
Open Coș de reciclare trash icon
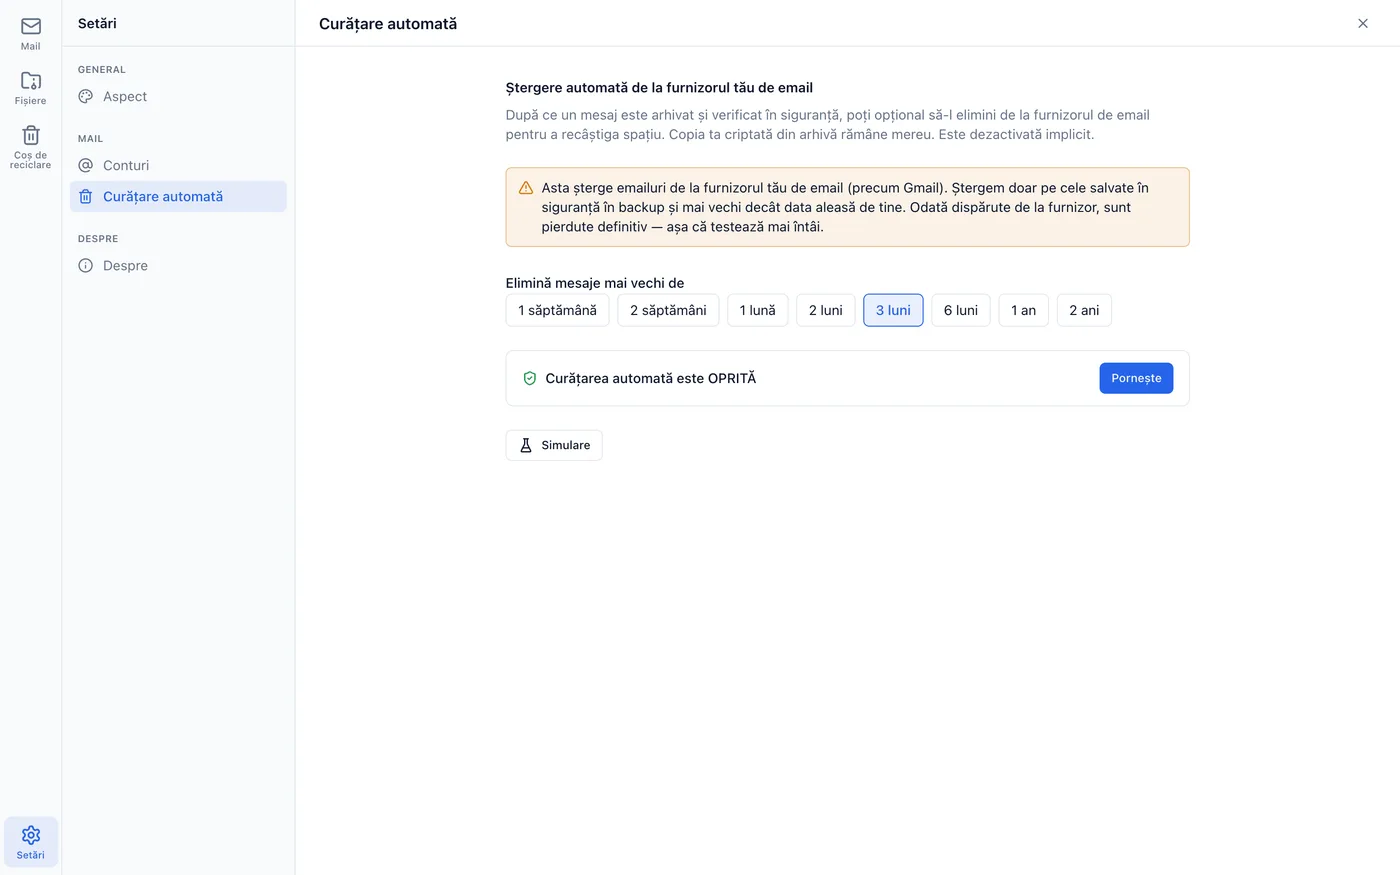click(31, 135)
